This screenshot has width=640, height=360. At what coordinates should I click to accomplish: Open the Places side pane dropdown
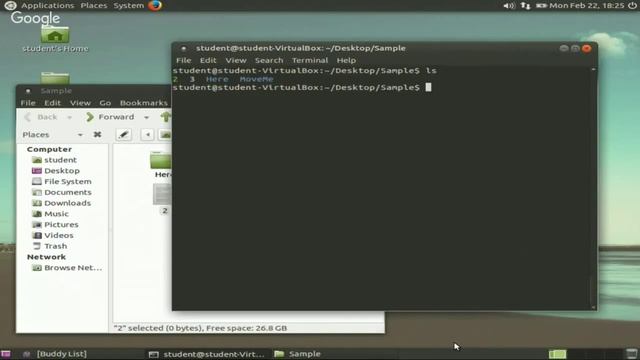[x=52, y=135]
